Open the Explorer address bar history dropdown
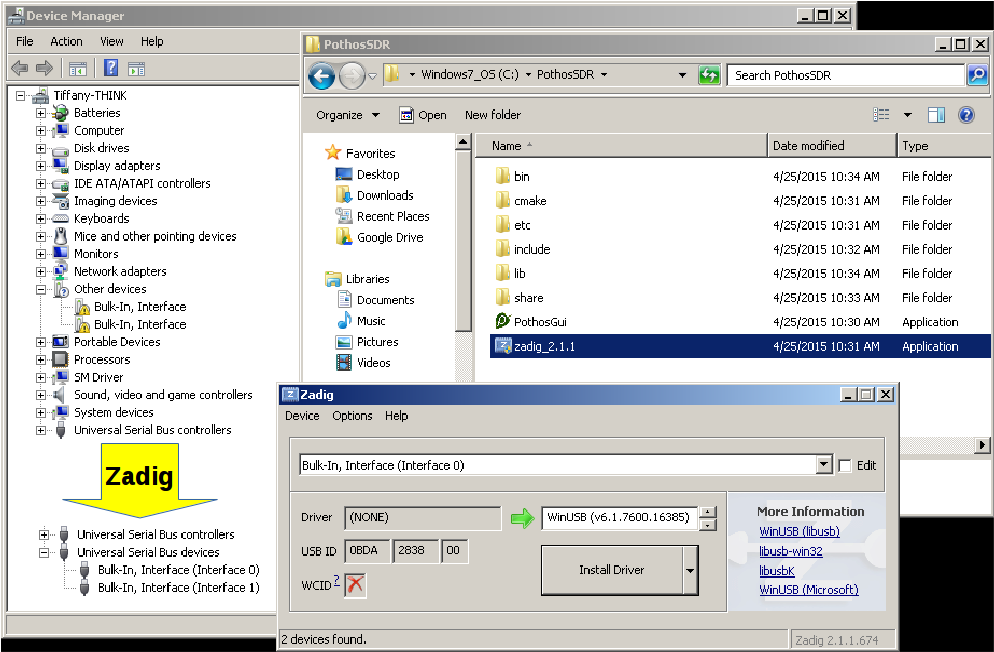This screenshot has height=652, width=994. pos(682,75)
